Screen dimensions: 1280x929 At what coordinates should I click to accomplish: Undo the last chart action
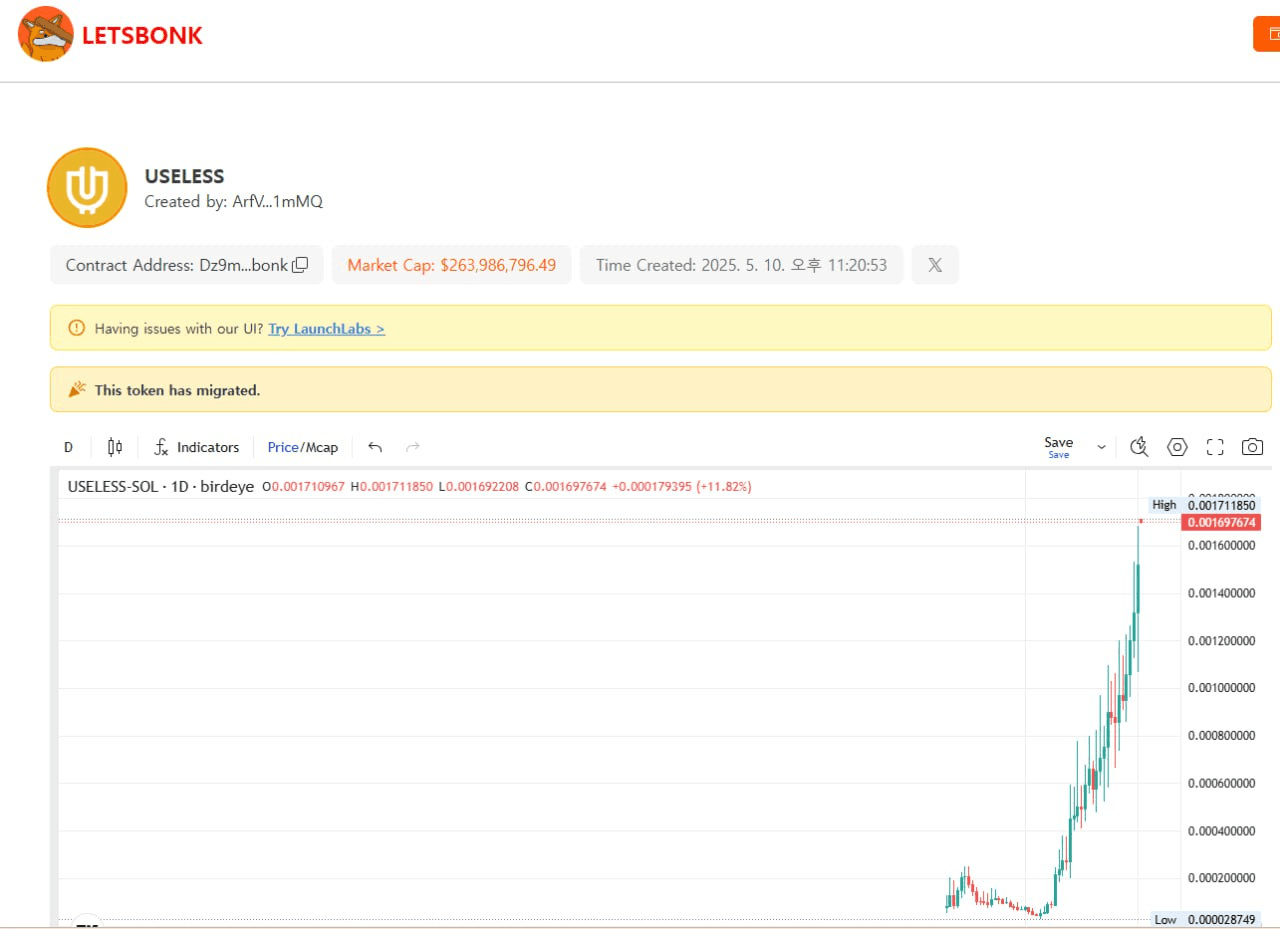point(375,447)
